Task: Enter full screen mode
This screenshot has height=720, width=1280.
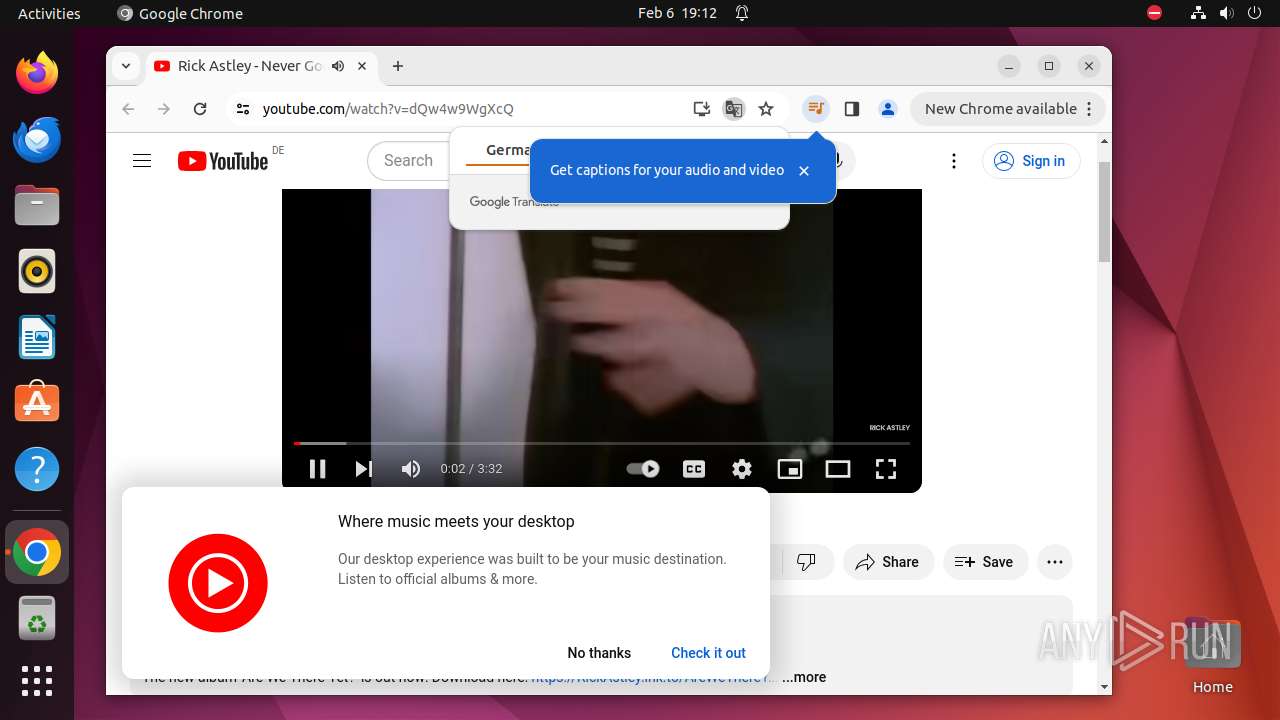Action: (886, 469)
